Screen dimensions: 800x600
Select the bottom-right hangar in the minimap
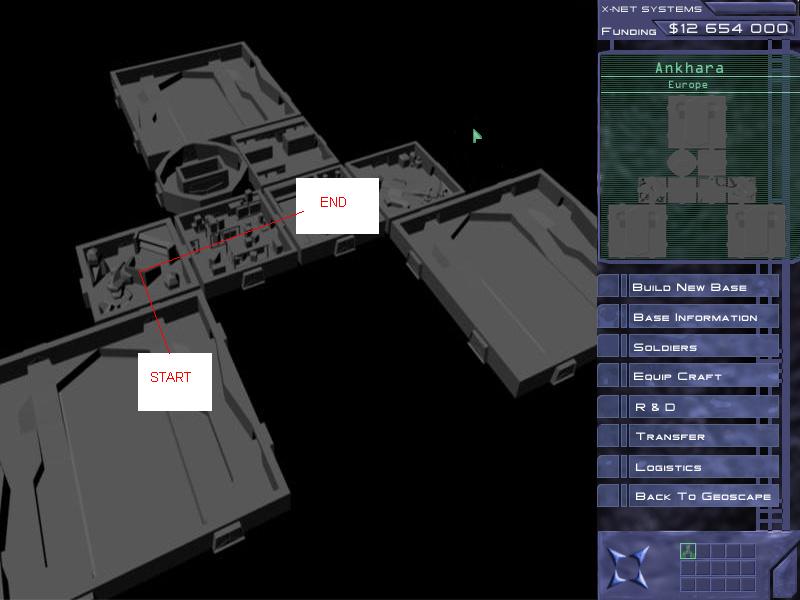tap(756, 230)
